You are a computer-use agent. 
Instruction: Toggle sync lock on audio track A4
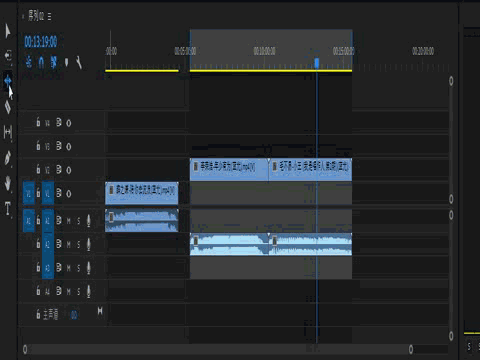point(59,291)
